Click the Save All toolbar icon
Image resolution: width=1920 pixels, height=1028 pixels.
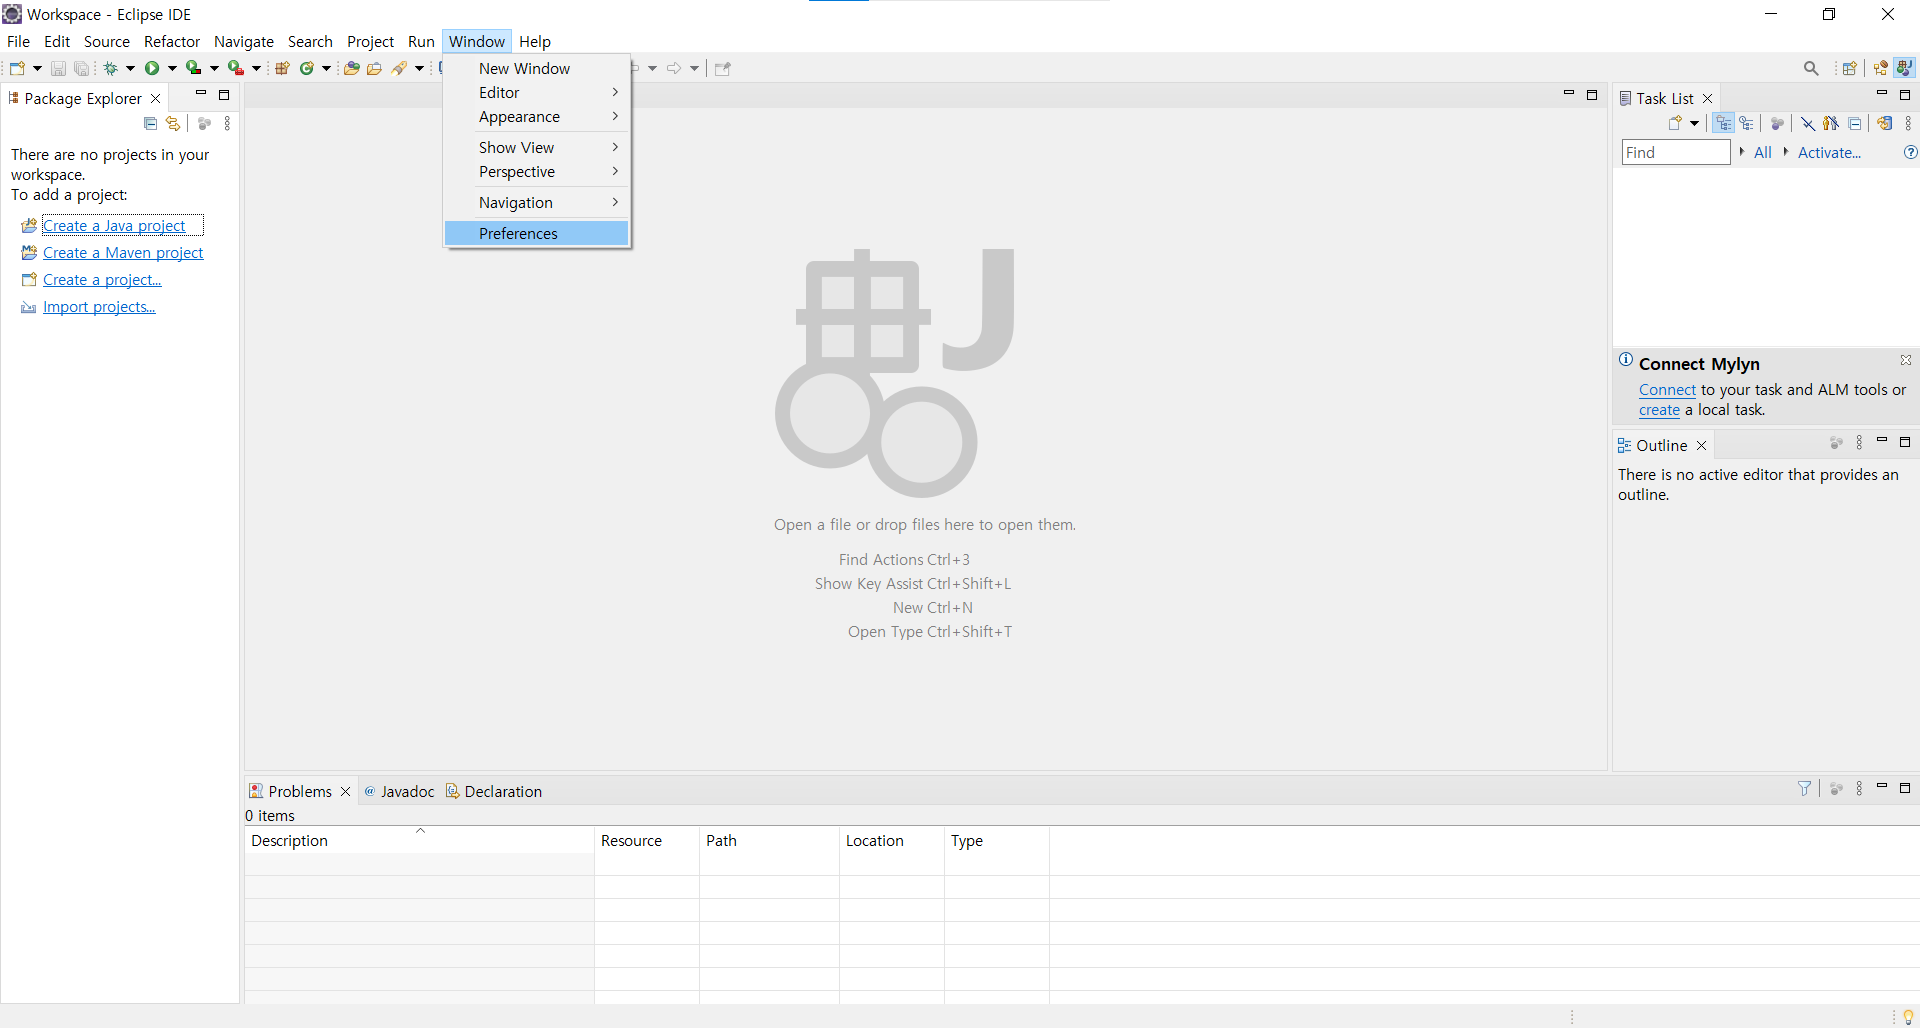[82, 69]
